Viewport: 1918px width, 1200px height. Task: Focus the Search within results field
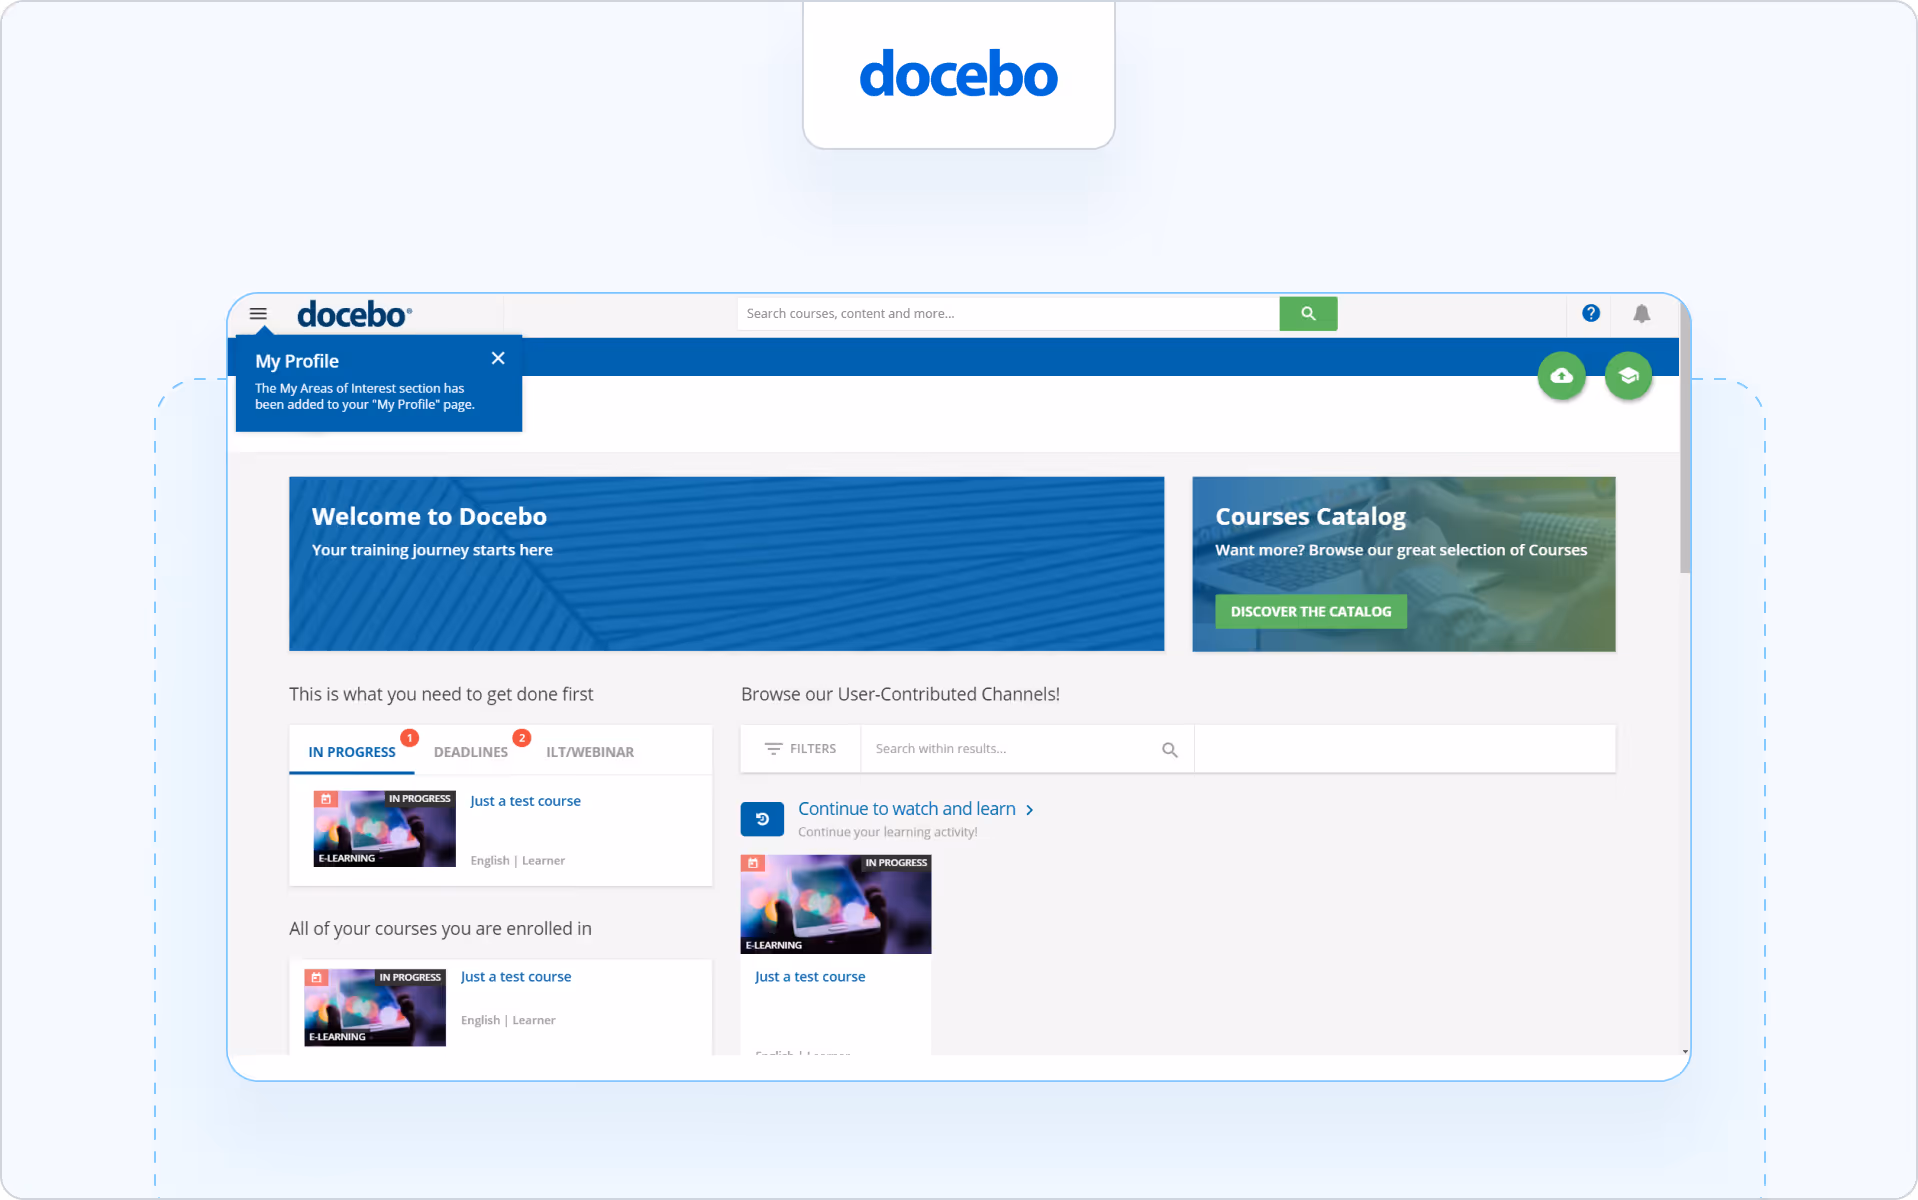click(1010, 749)
